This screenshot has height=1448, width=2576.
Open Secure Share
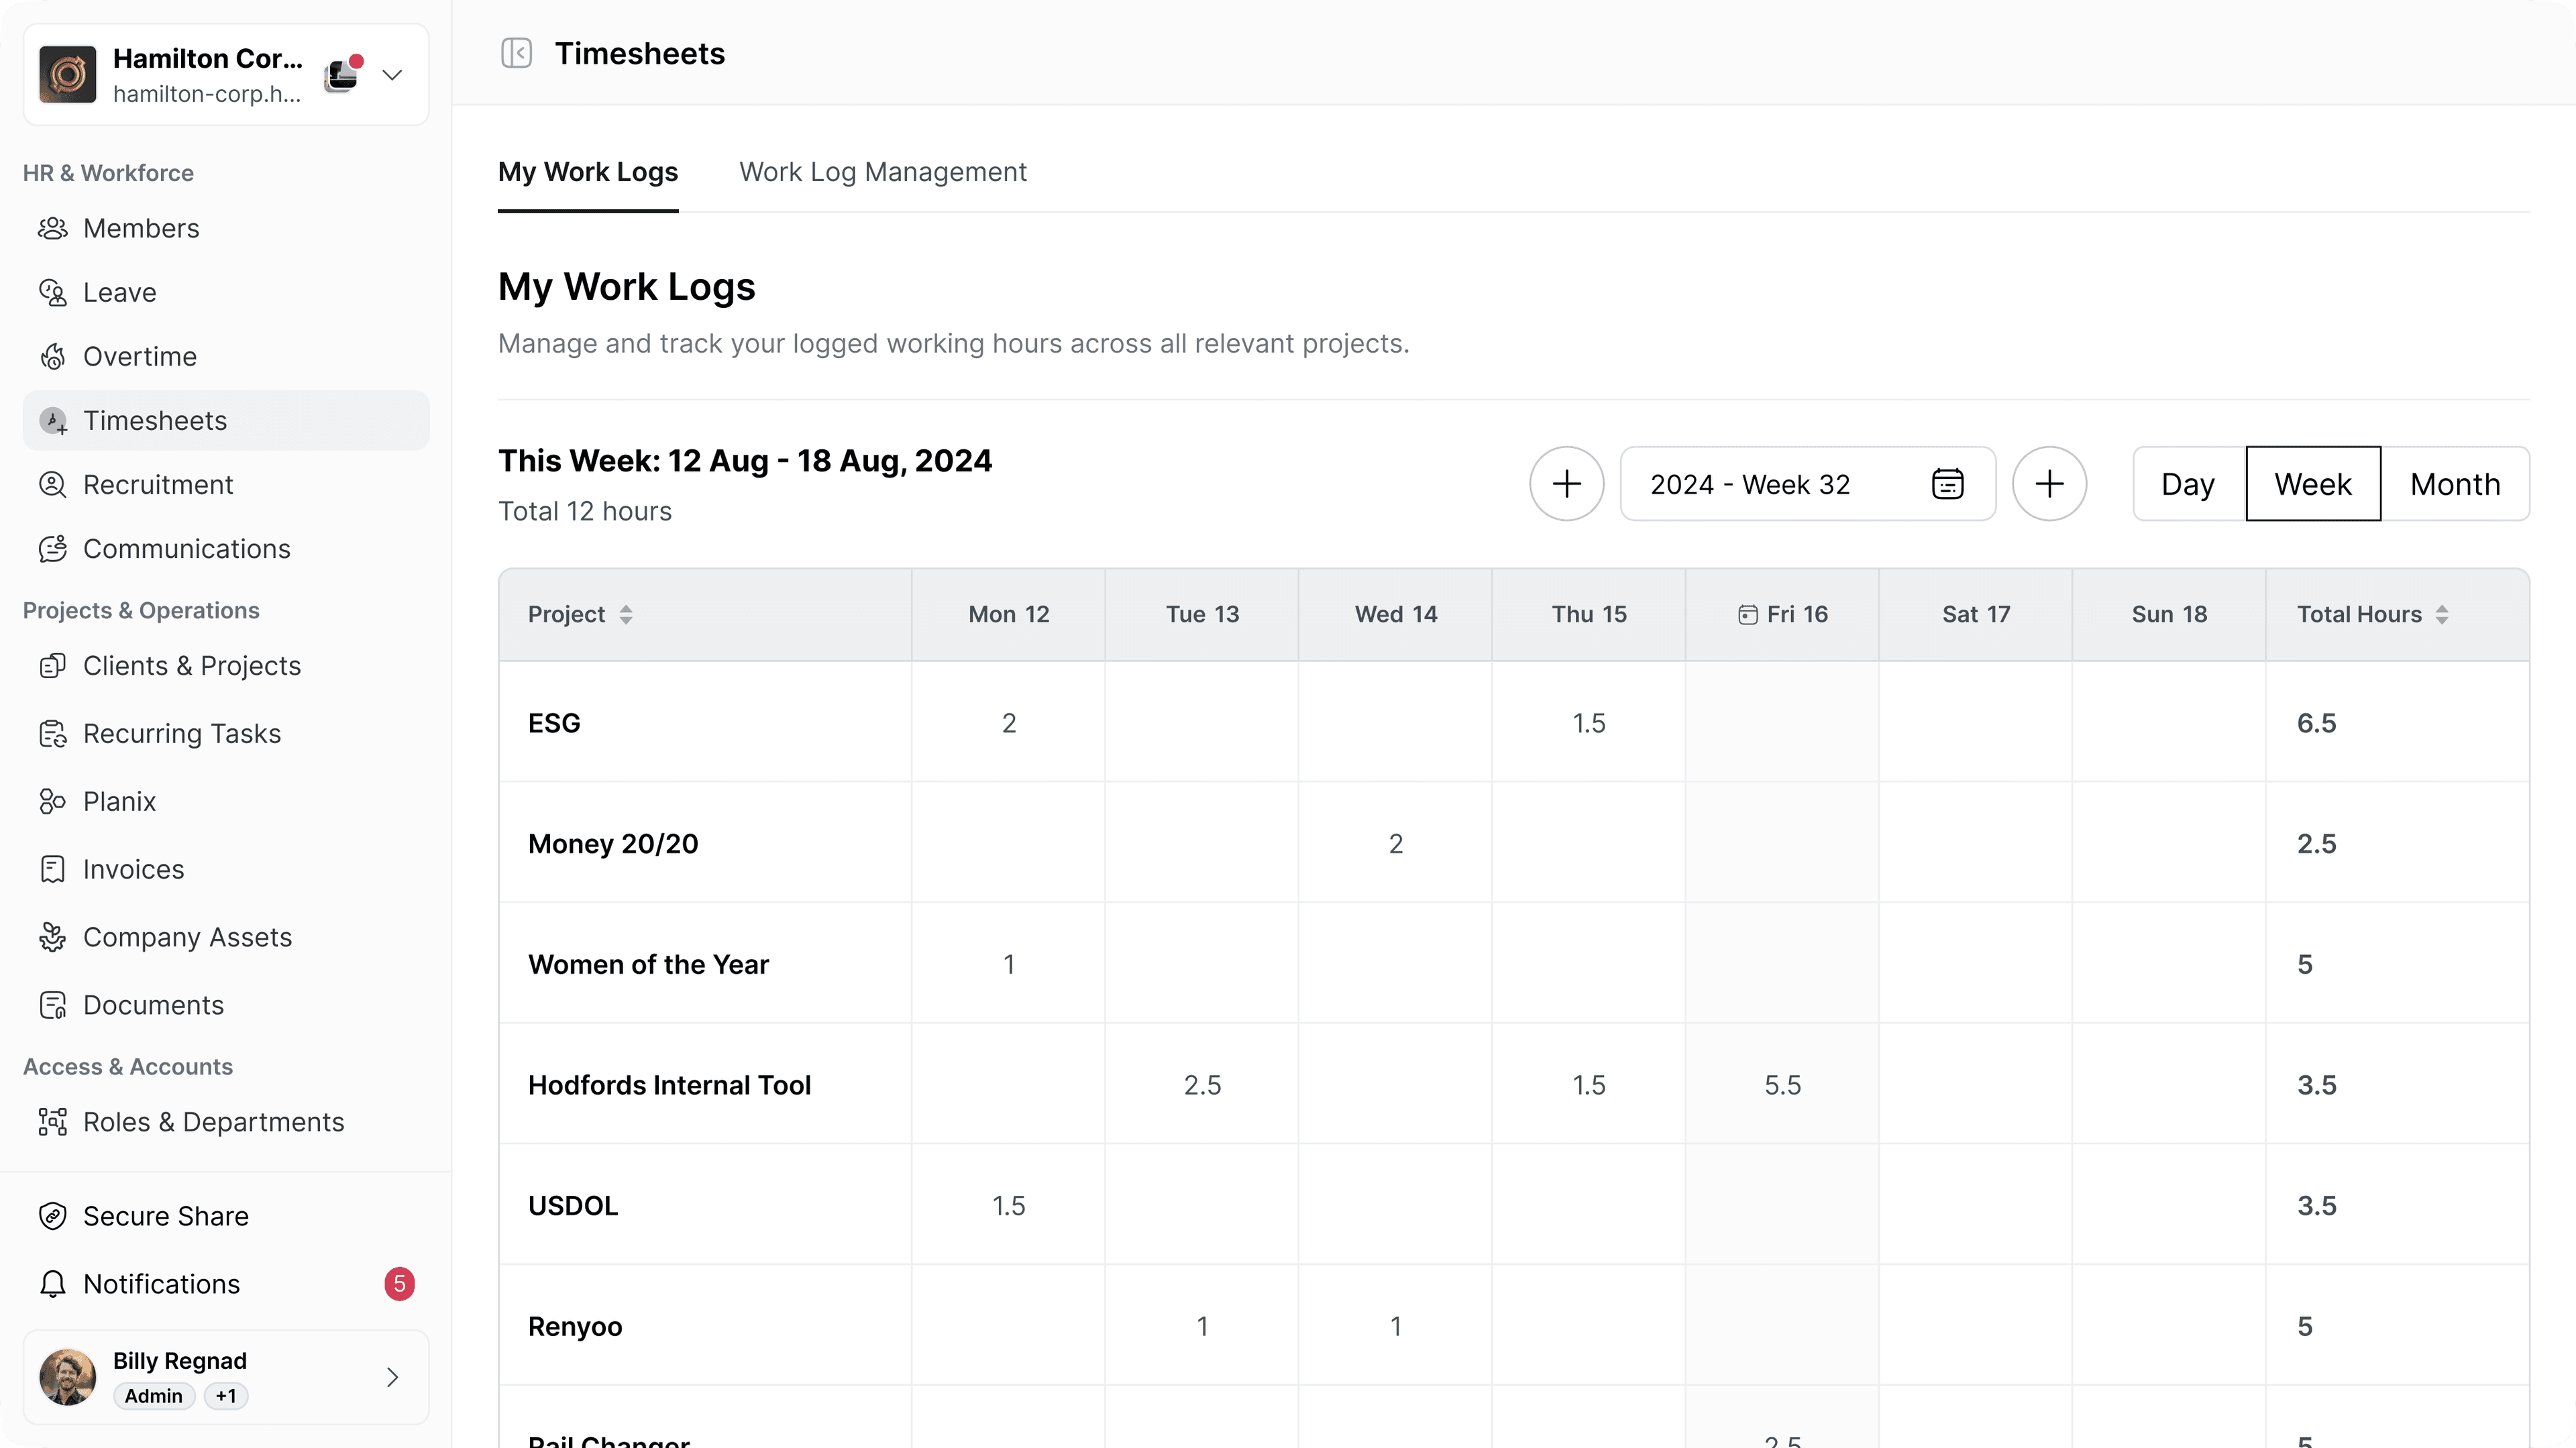tap(165, 1216)
